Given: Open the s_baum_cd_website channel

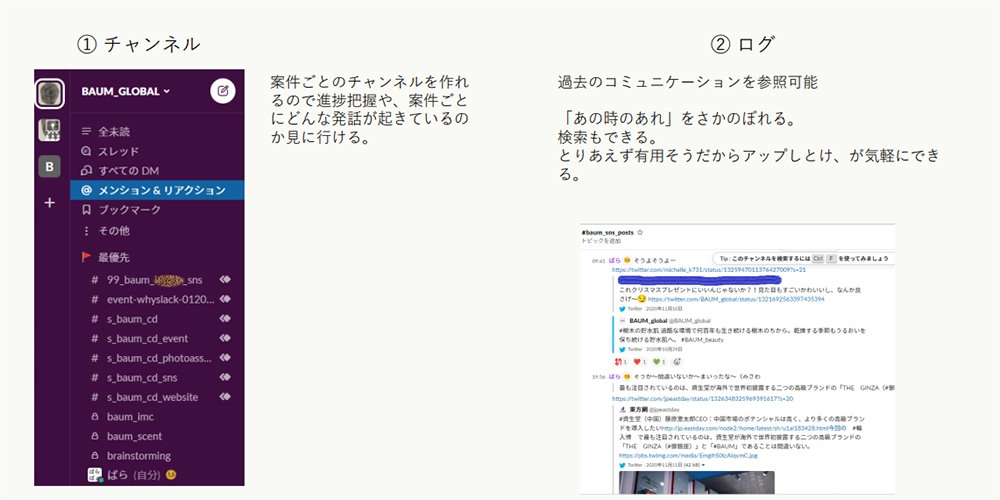Looking at the screenshot, I should point(157,397).
